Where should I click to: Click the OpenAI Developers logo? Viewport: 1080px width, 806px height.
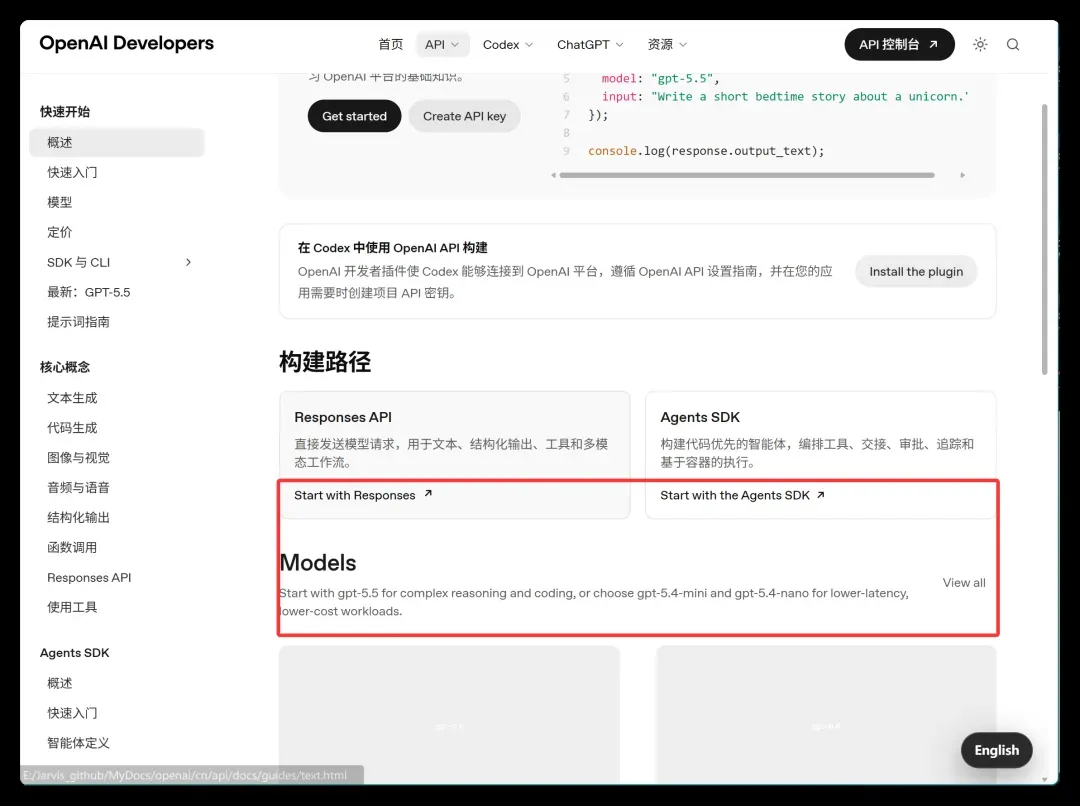click(127, 43)
